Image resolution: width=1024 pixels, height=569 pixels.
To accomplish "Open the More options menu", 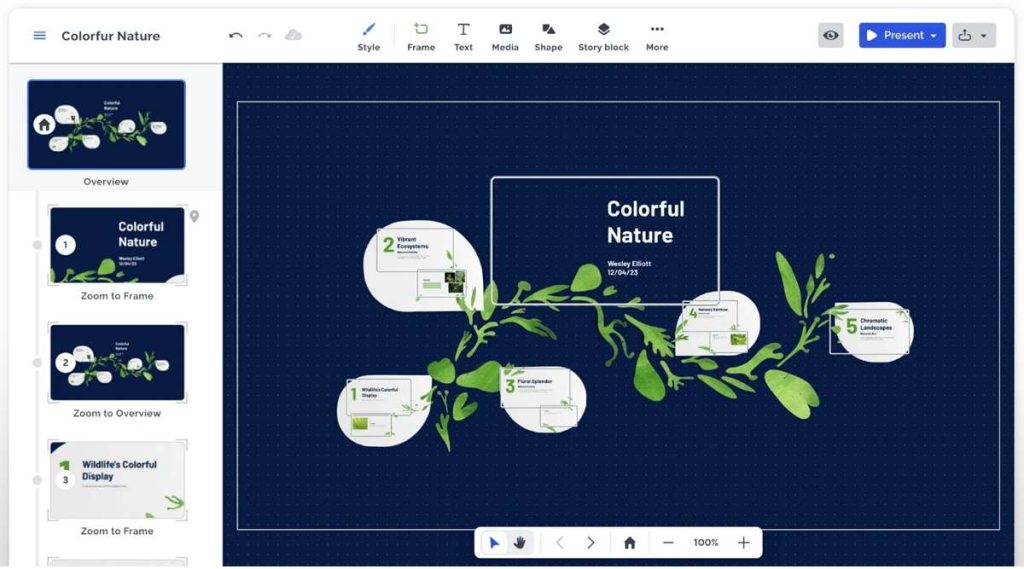I will pyautogui.click(x=657, y=37).
